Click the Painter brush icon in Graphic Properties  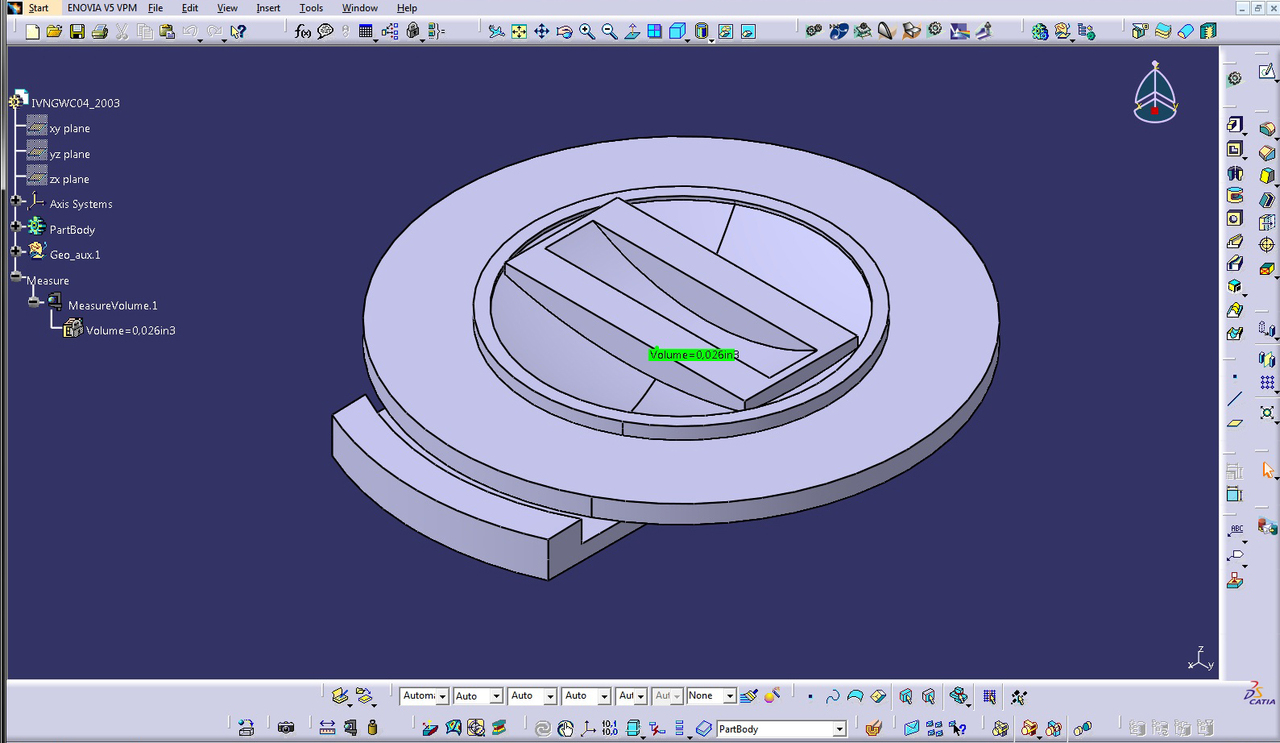pos(748,696)
